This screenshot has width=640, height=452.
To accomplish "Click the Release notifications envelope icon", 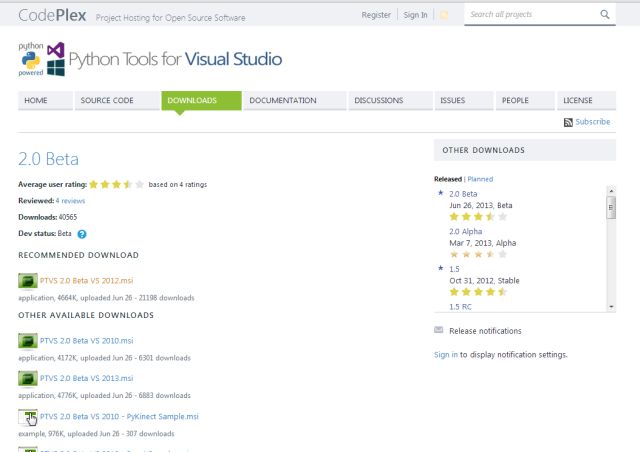I will tap(439, 330).
